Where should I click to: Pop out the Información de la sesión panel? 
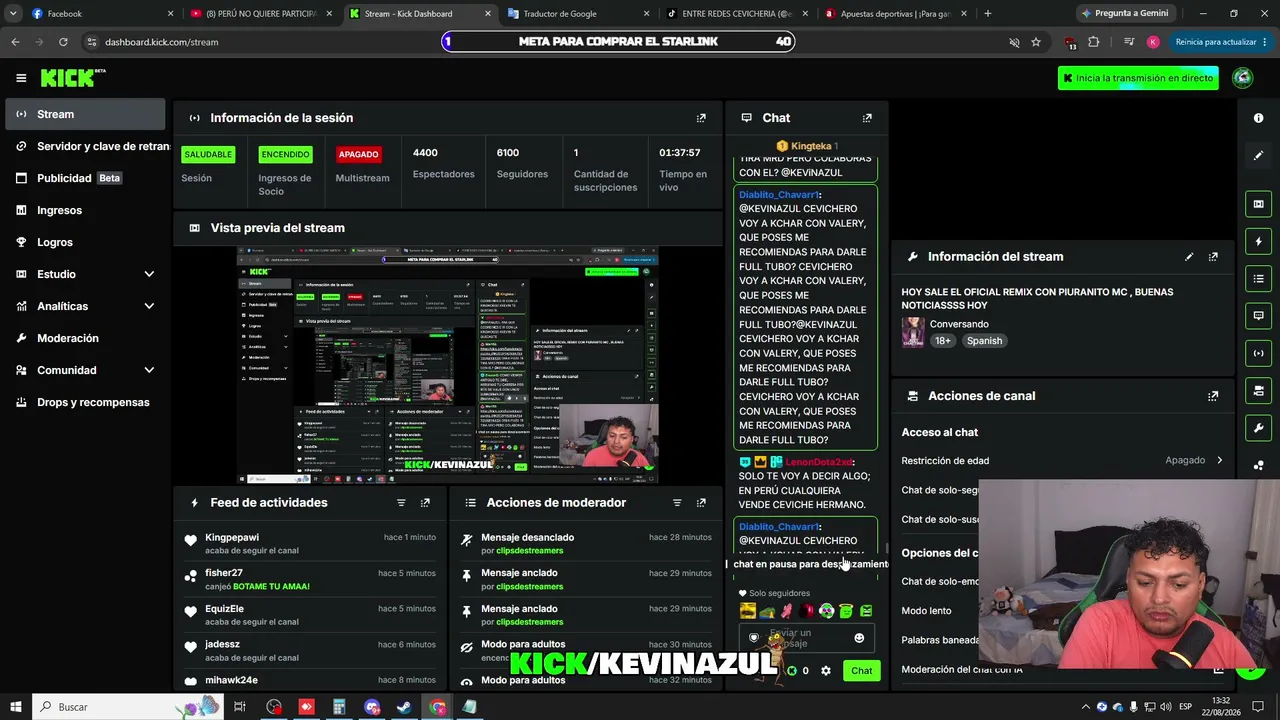tap(701, 118)
